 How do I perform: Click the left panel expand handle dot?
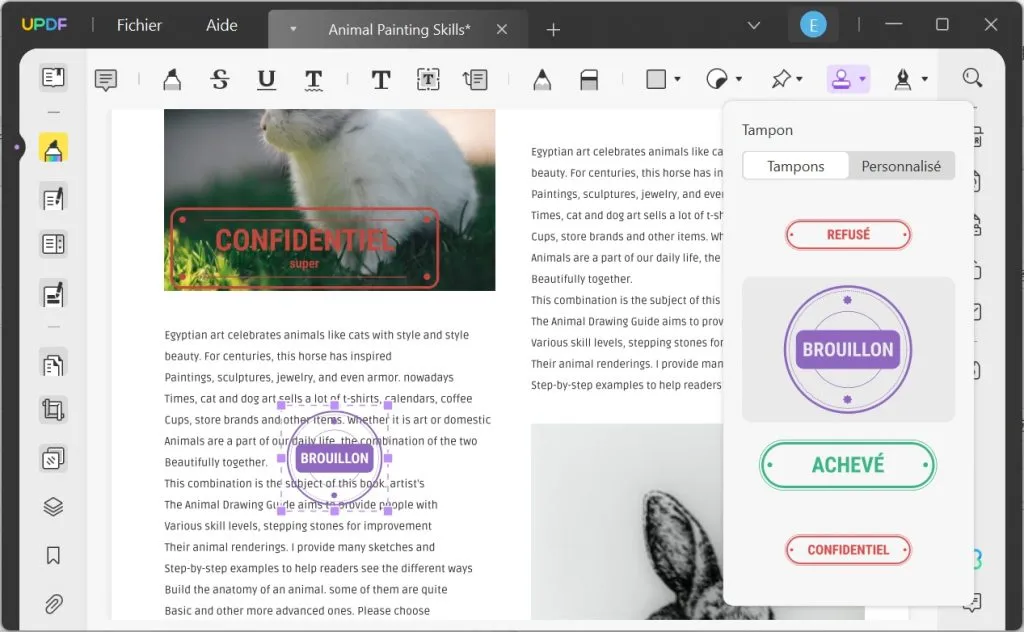pos(17,148)
